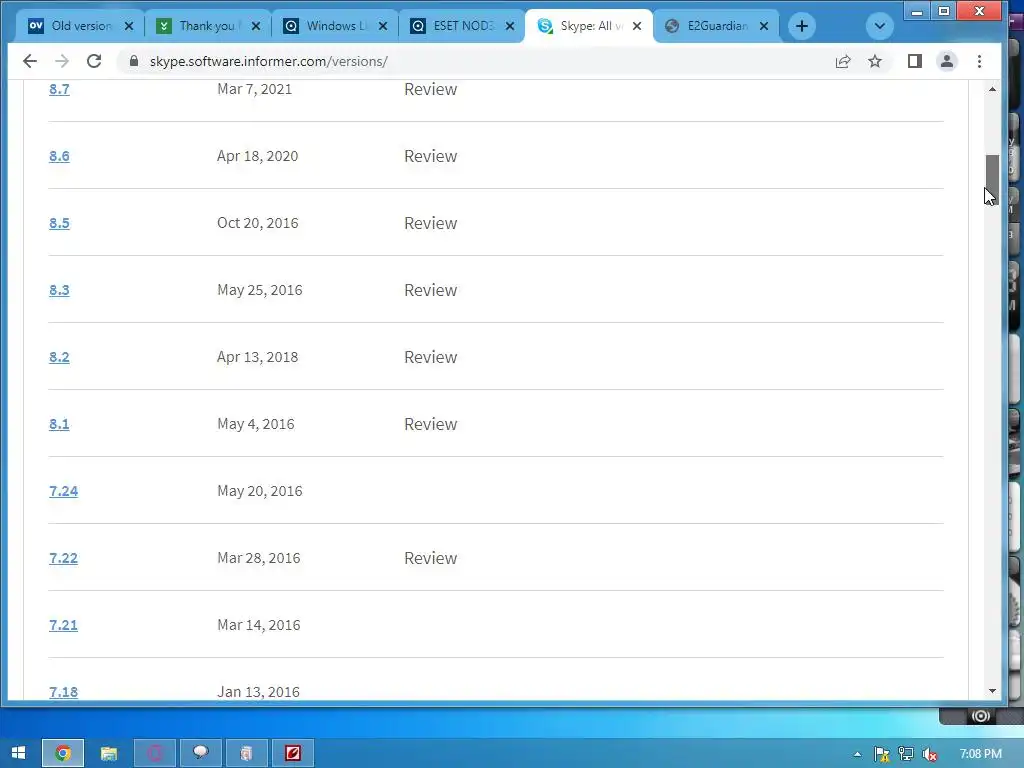Screen dimensions: 1024x768
Task: Click Review for version 7.22
Action: (x=430, y=558)
